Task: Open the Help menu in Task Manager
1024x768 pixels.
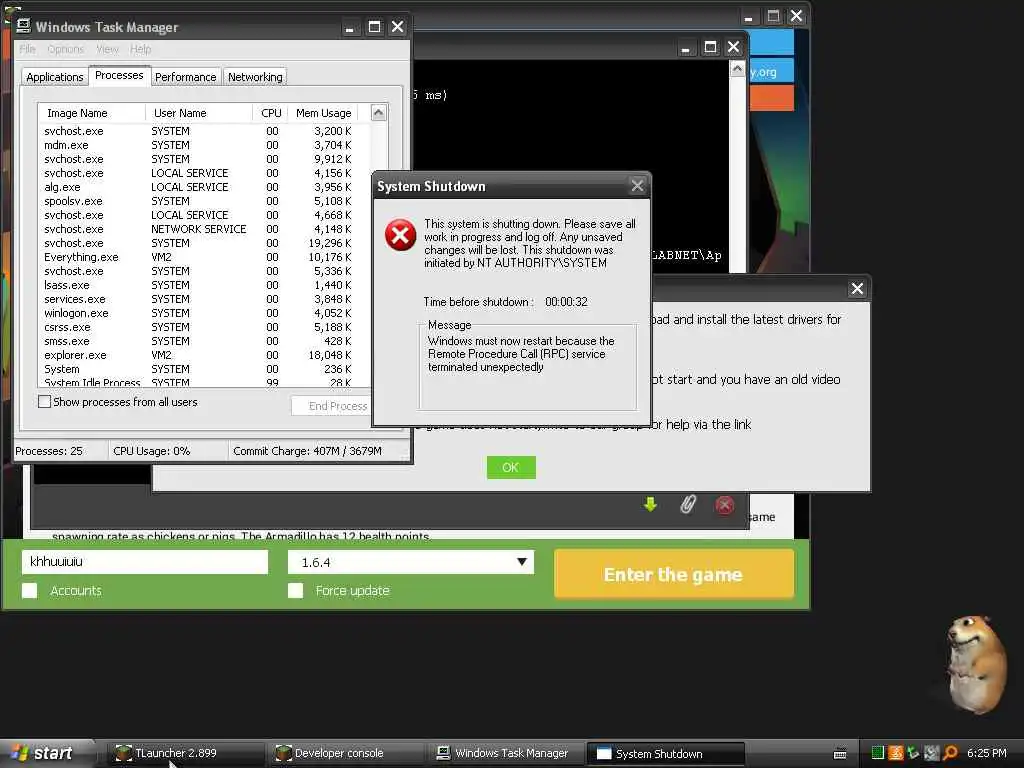Action: (x=140, y=49)
